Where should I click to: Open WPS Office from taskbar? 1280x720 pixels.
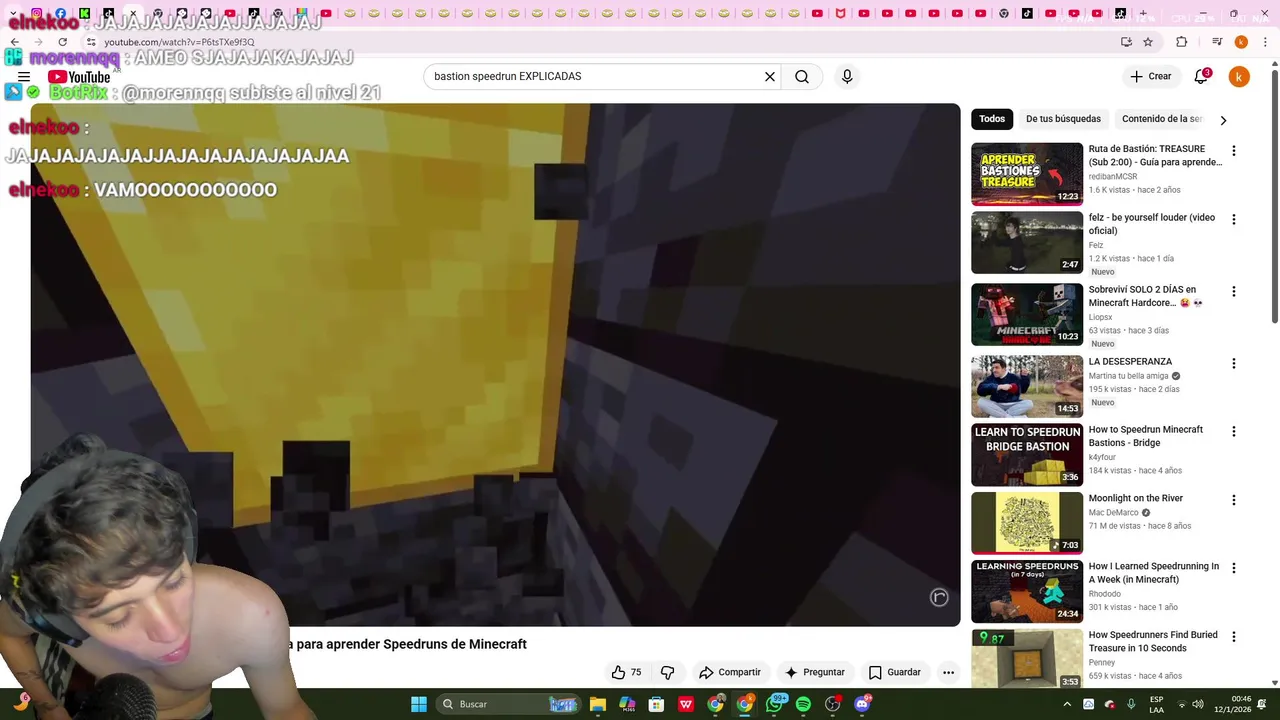[686, 704]
